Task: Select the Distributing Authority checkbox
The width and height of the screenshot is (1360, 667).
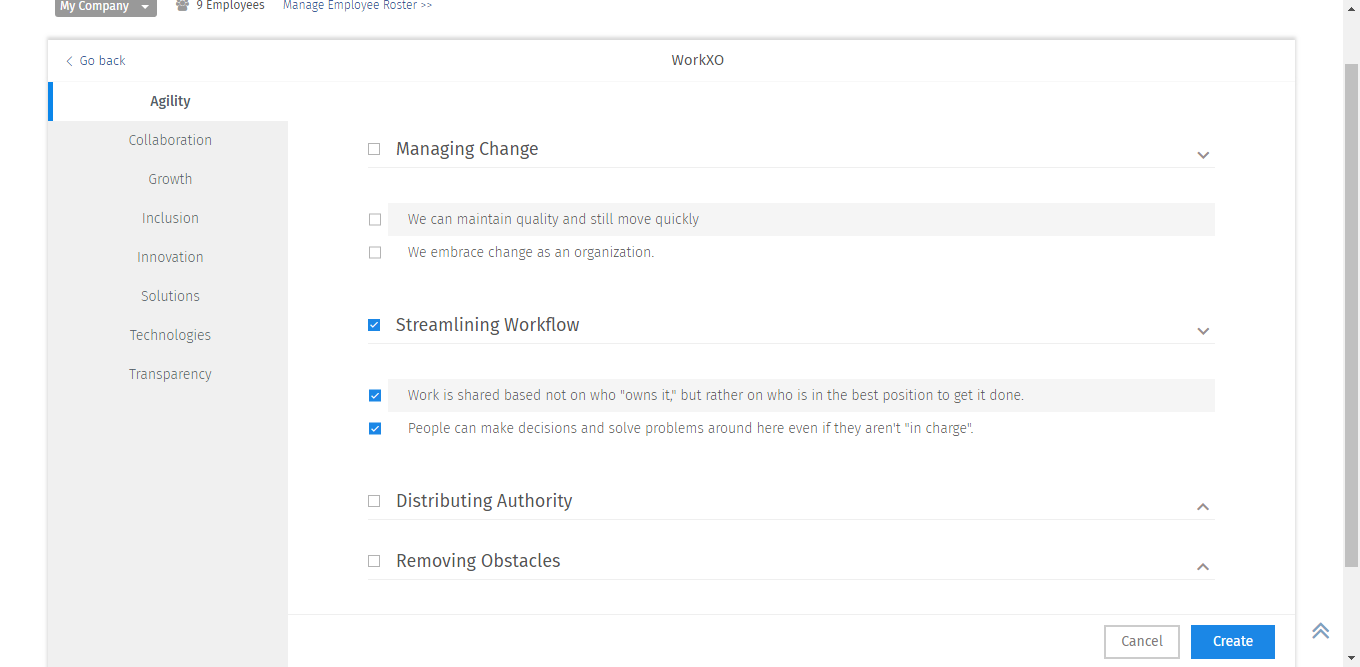Action: [374, 501]
